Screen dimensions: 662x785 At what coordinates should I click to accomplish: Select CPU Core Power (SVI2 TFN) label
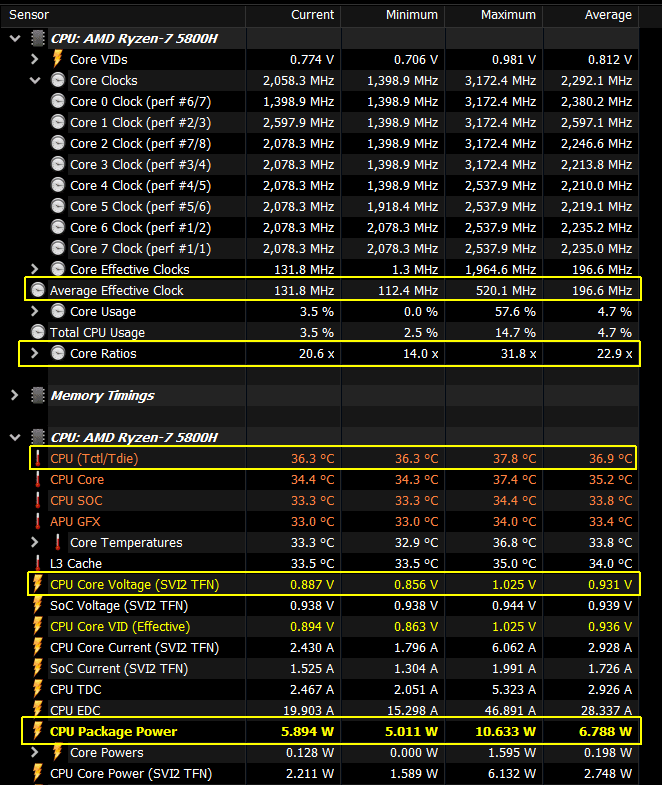(x=131, y=773)
